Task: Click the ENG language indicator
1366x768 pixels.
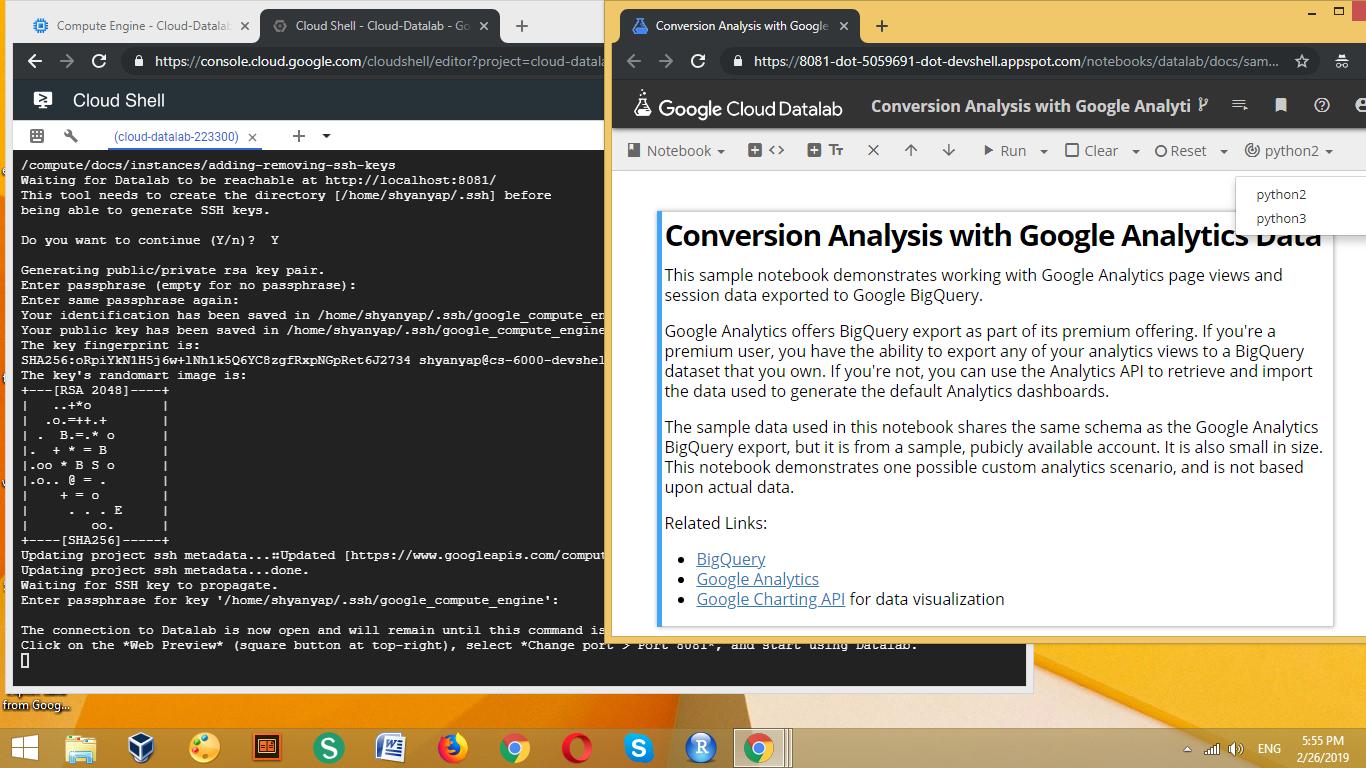Action: point(1269,749)
